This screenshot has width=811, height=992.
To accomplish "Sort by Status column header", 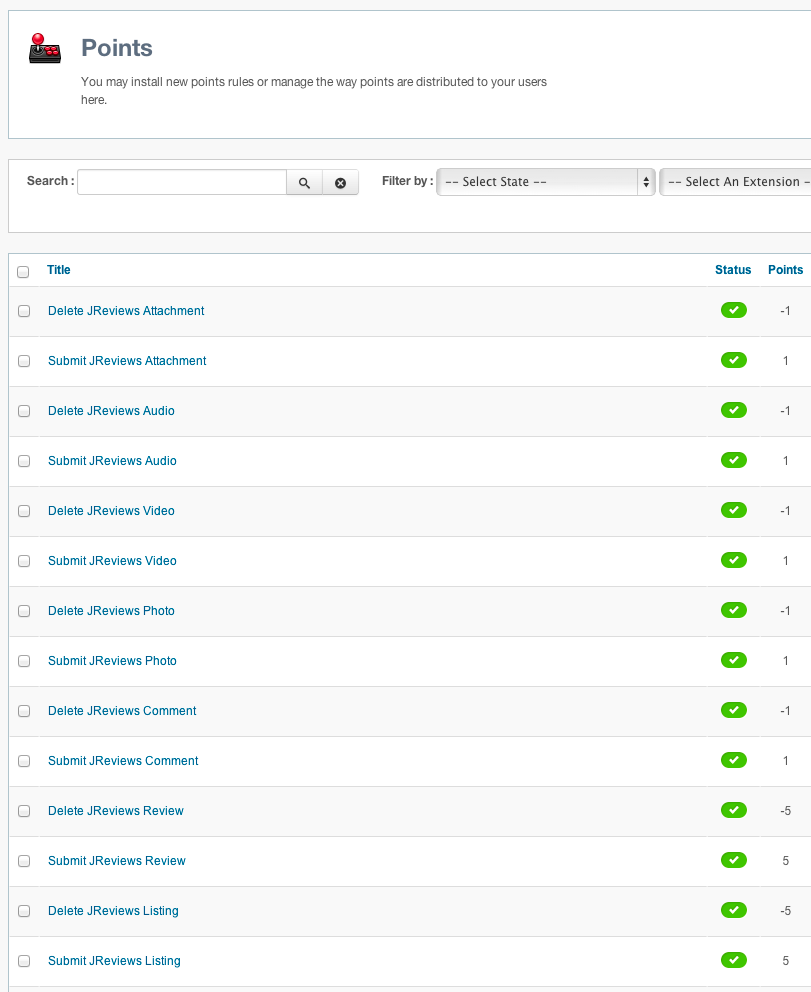I will (733, 270).
